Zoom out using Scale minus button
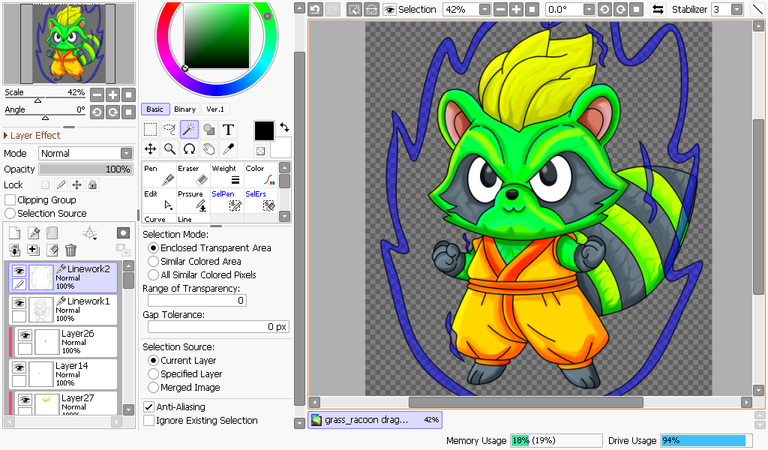Screen dimensions: 768x450 (x=97, y=95)
